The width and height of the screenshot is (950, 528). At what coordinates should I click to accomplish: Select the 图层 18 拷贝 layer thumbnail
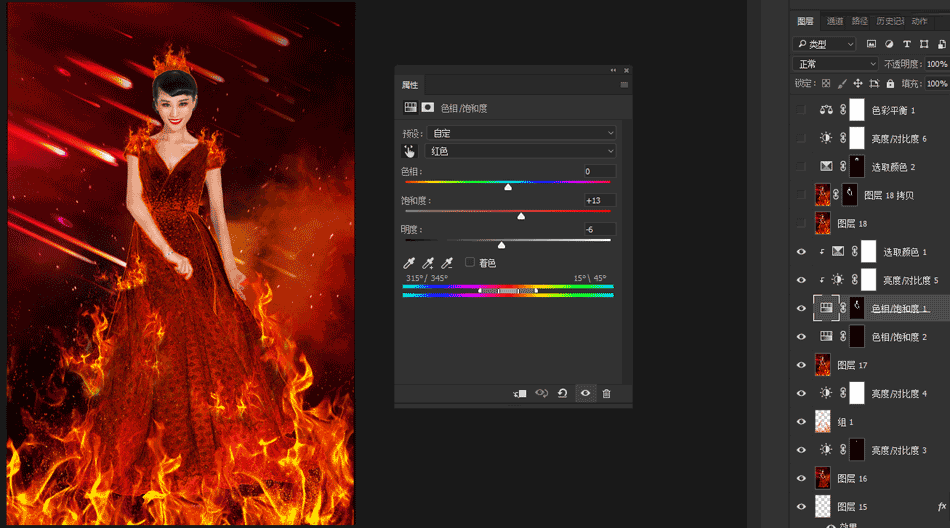coord(823,195)
